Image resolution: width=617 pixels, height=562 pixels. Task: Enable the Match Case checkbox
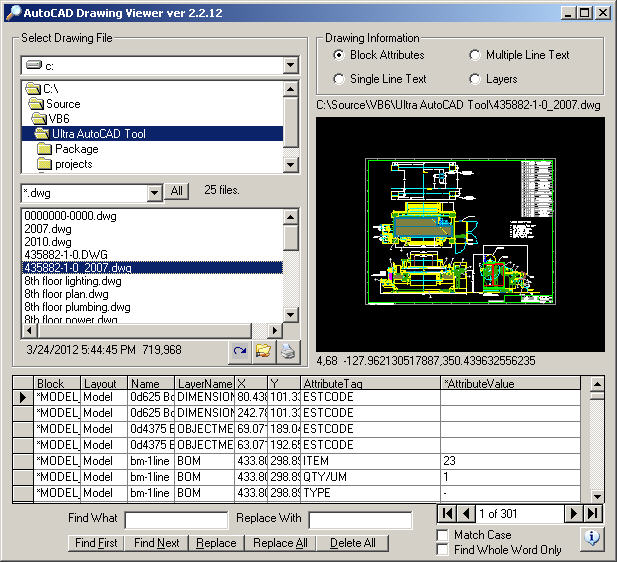pos(443,535)
